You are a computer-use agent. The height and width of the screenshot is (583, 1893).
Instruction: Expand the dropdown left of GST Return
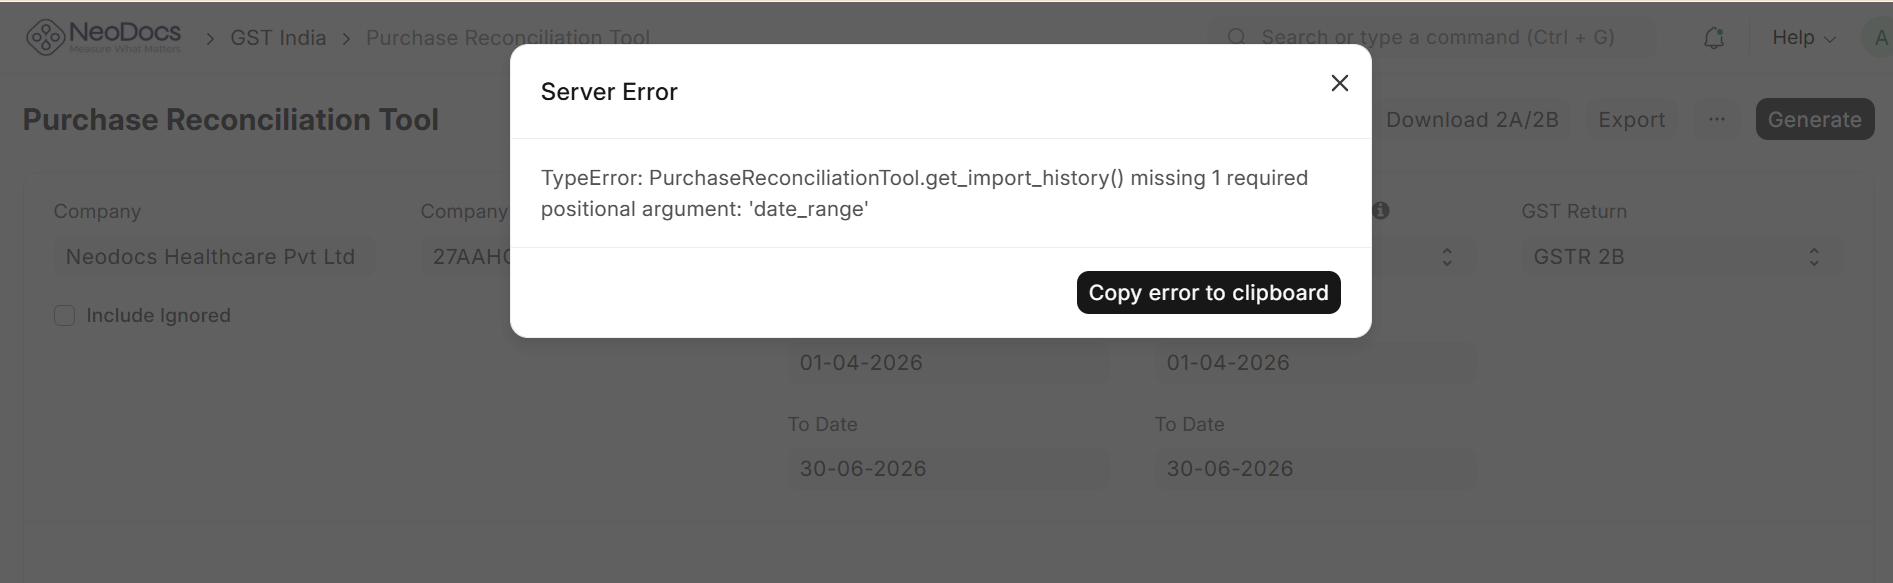tap(1446, 257)
